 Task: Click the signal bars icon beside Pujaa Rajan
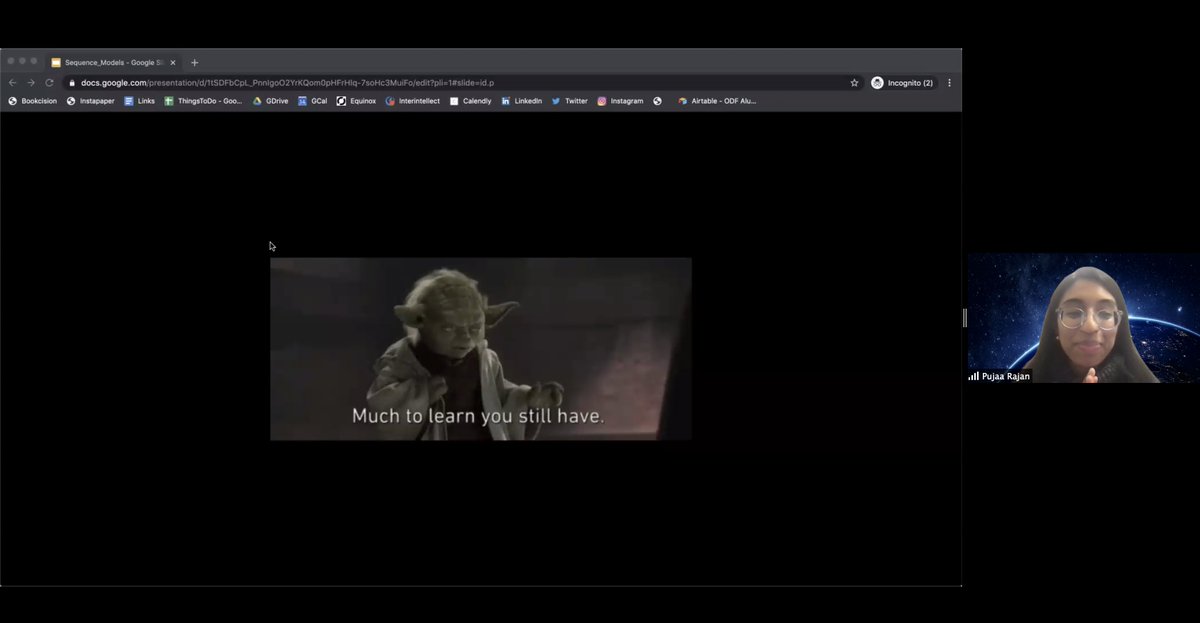(x=973, y=376)
